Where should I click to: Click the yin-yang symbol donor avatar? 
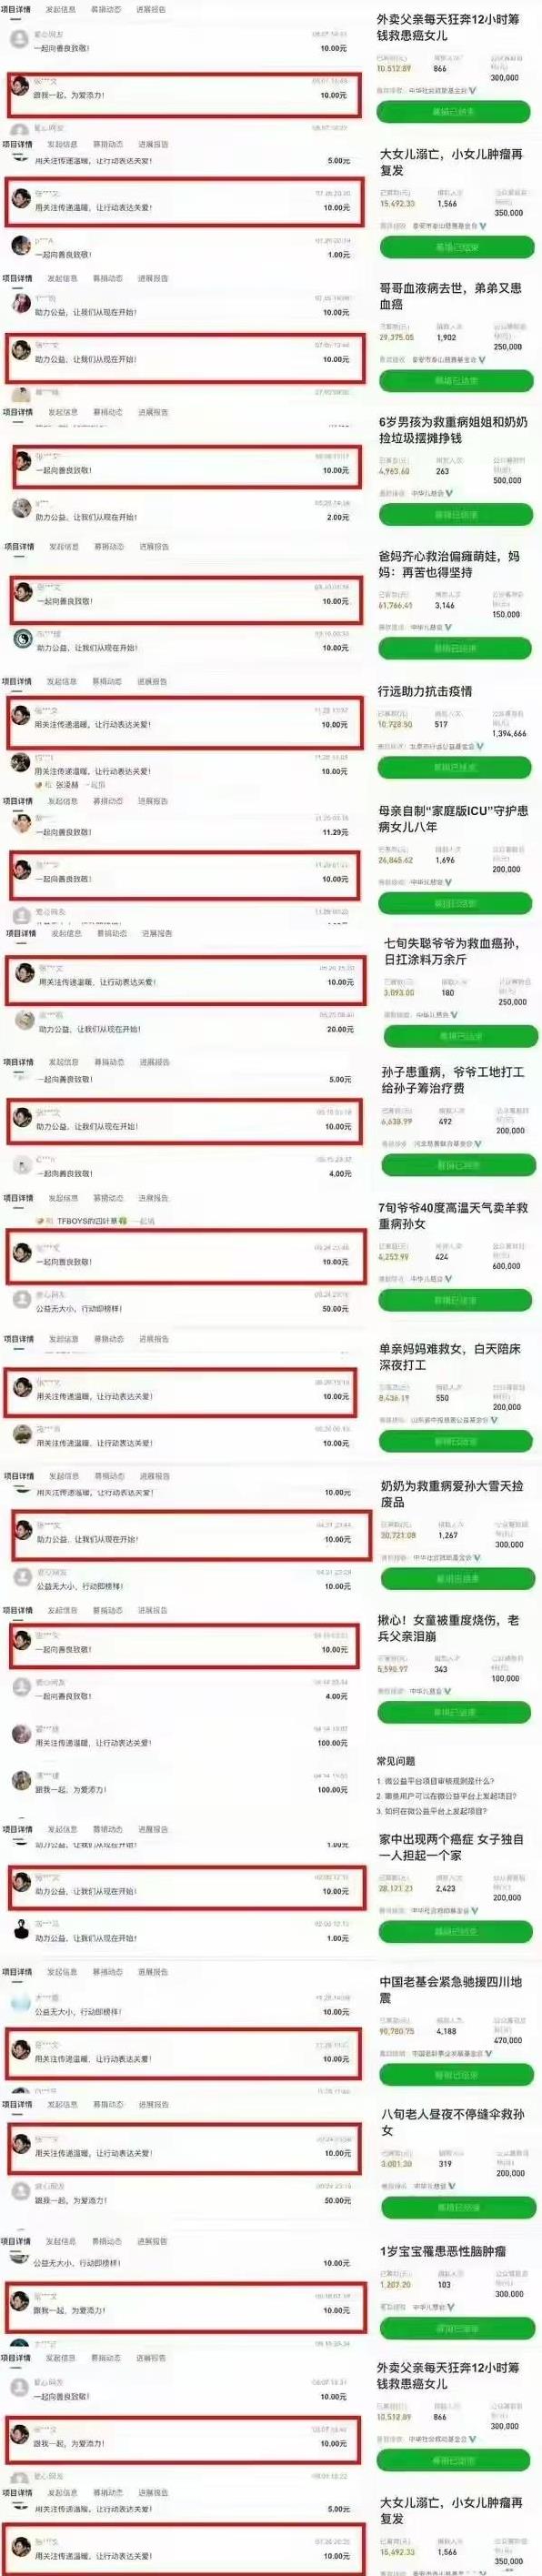tap(21, 639)
